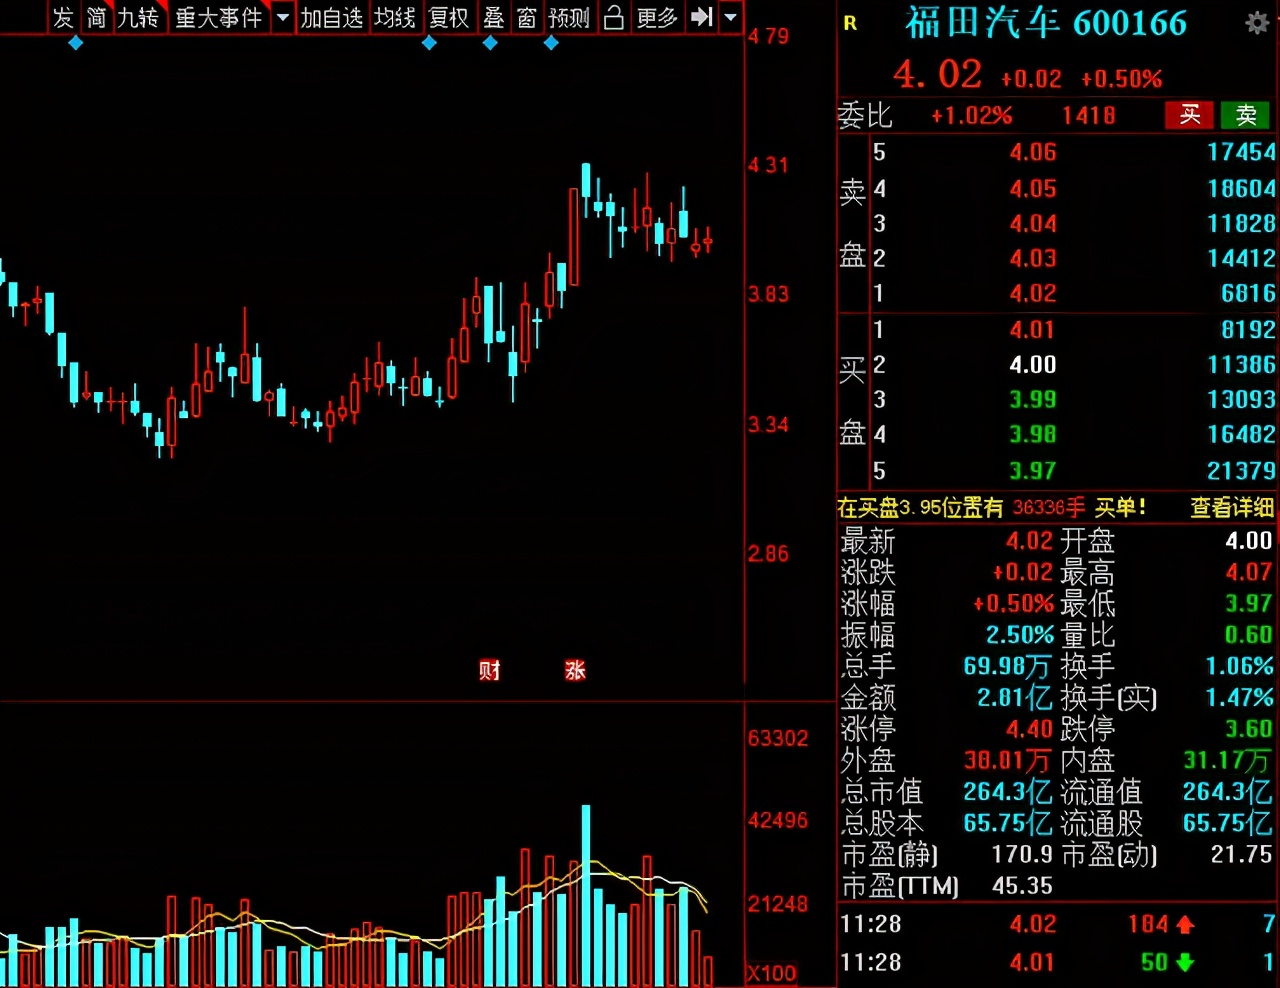The width and height of the screenshot is (1280, 988).
Task: Click the current price 4.02 header
Action: 937,74
